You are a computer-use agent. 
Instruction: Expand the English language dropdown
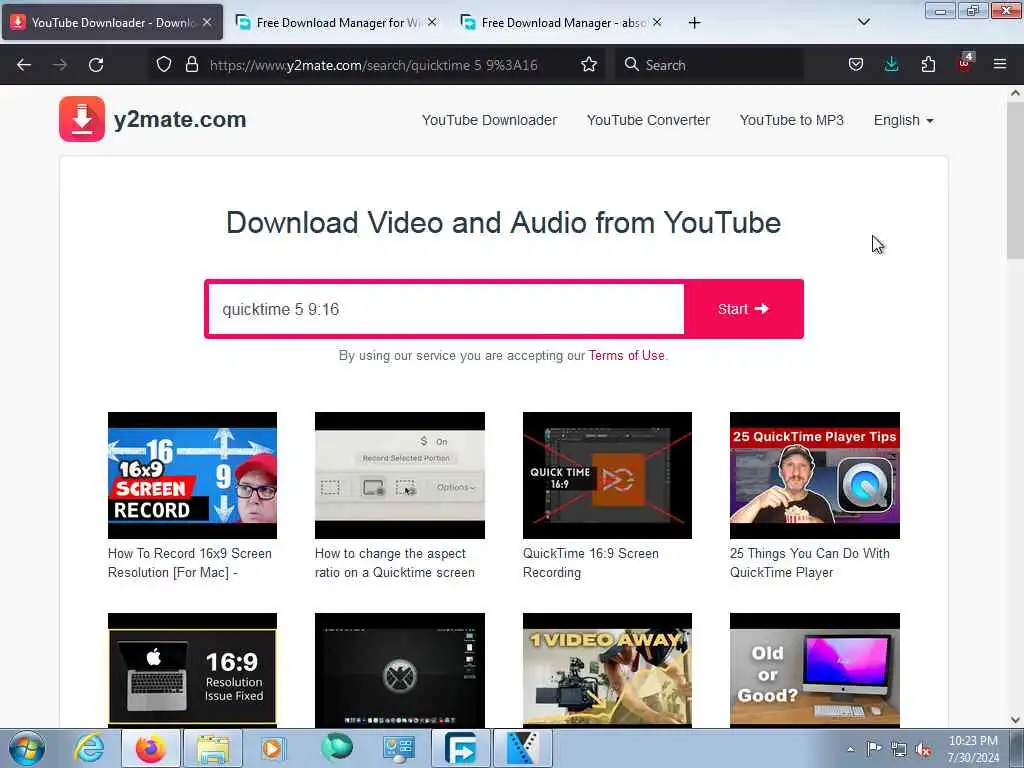tap(903, 120)
